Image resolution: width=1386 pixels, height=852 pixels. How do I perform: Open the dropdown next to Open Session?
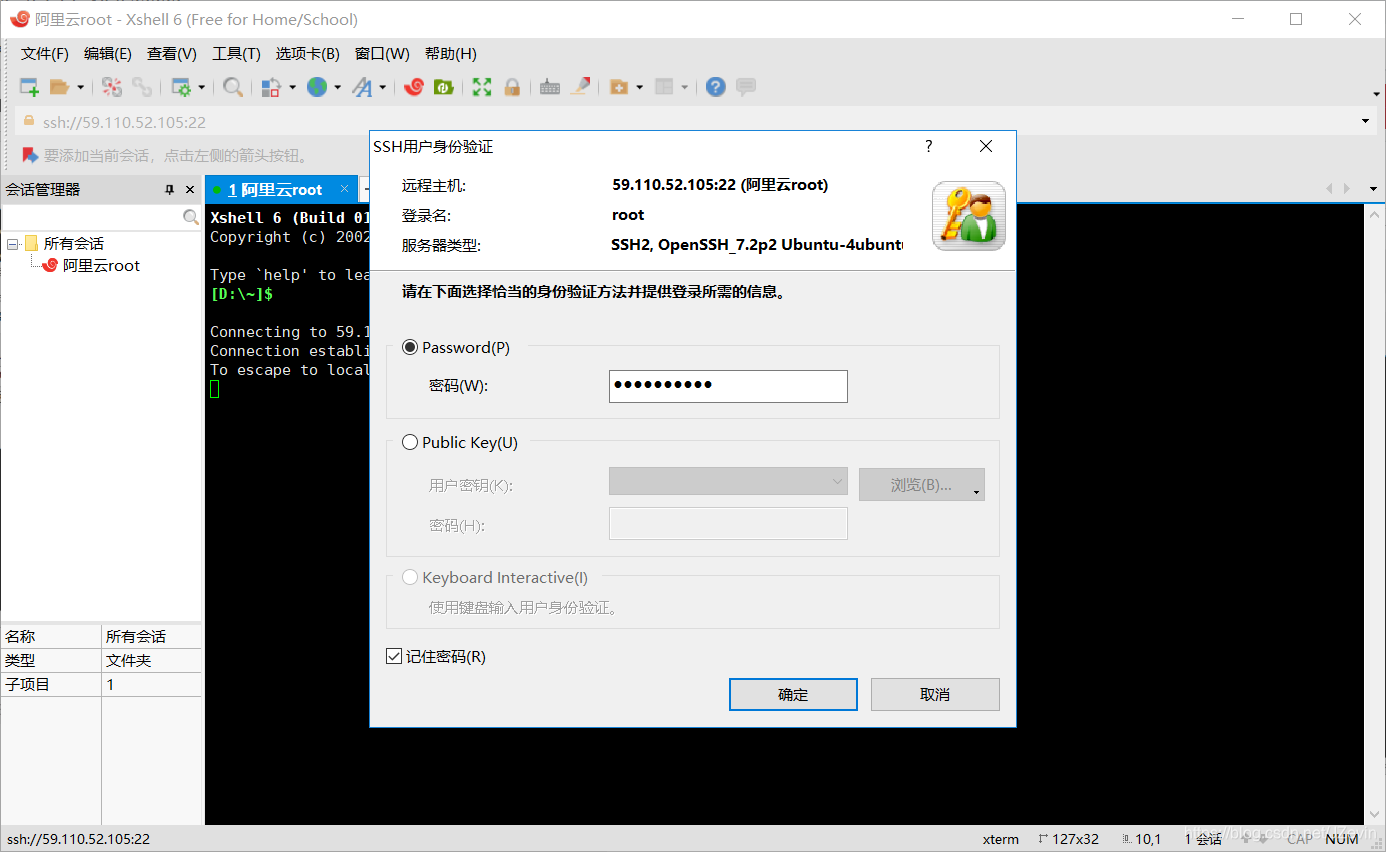(80, 88)
